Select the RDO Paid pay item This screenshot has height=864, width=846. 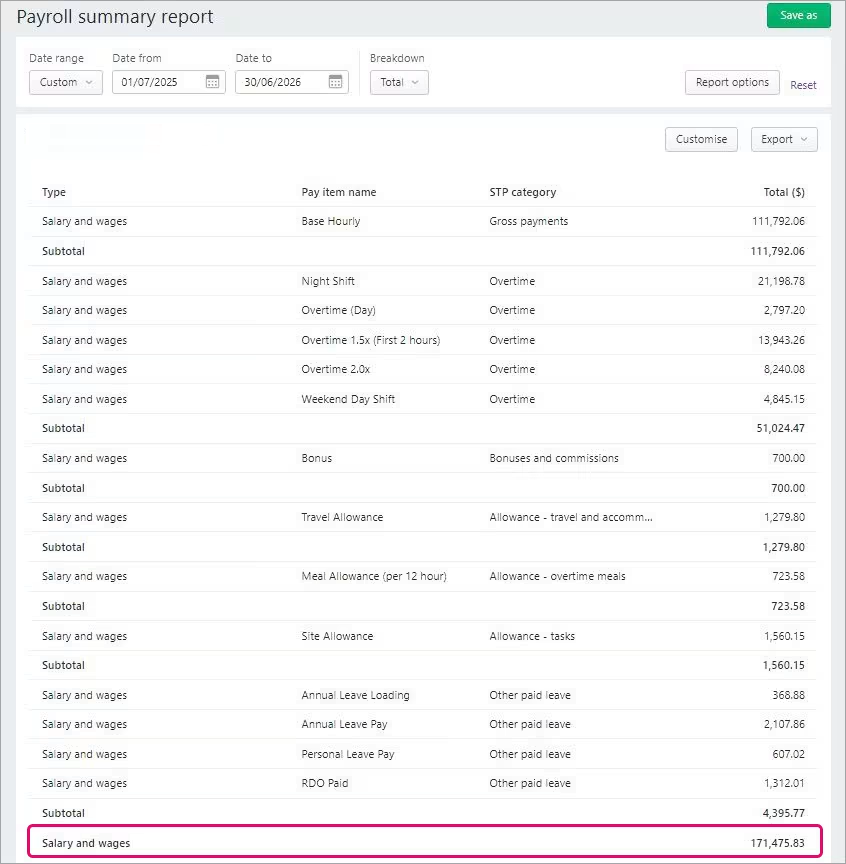pyautogui.click(x=325, y=784)
